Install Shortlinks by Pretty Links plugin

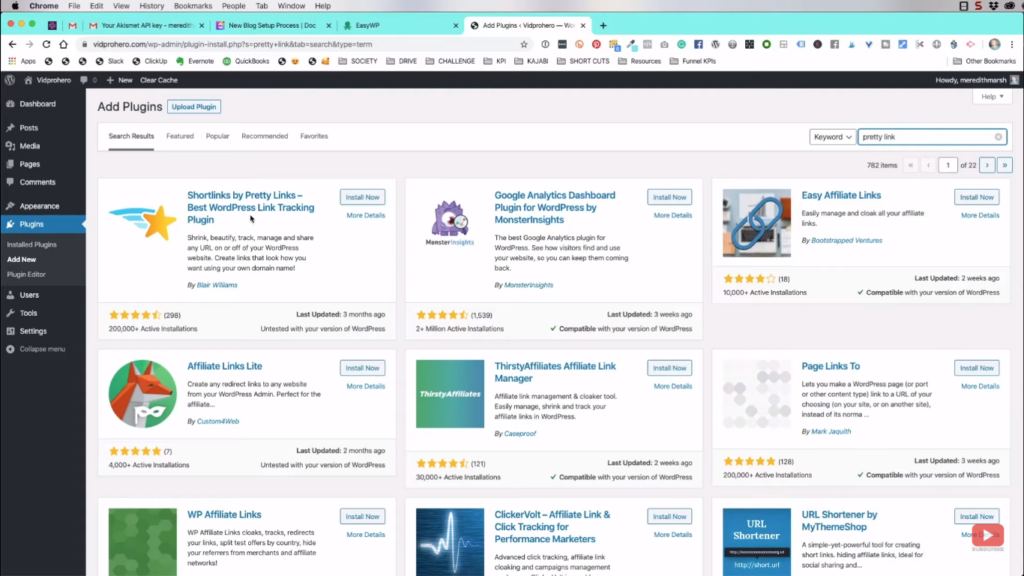click(362, 197)
